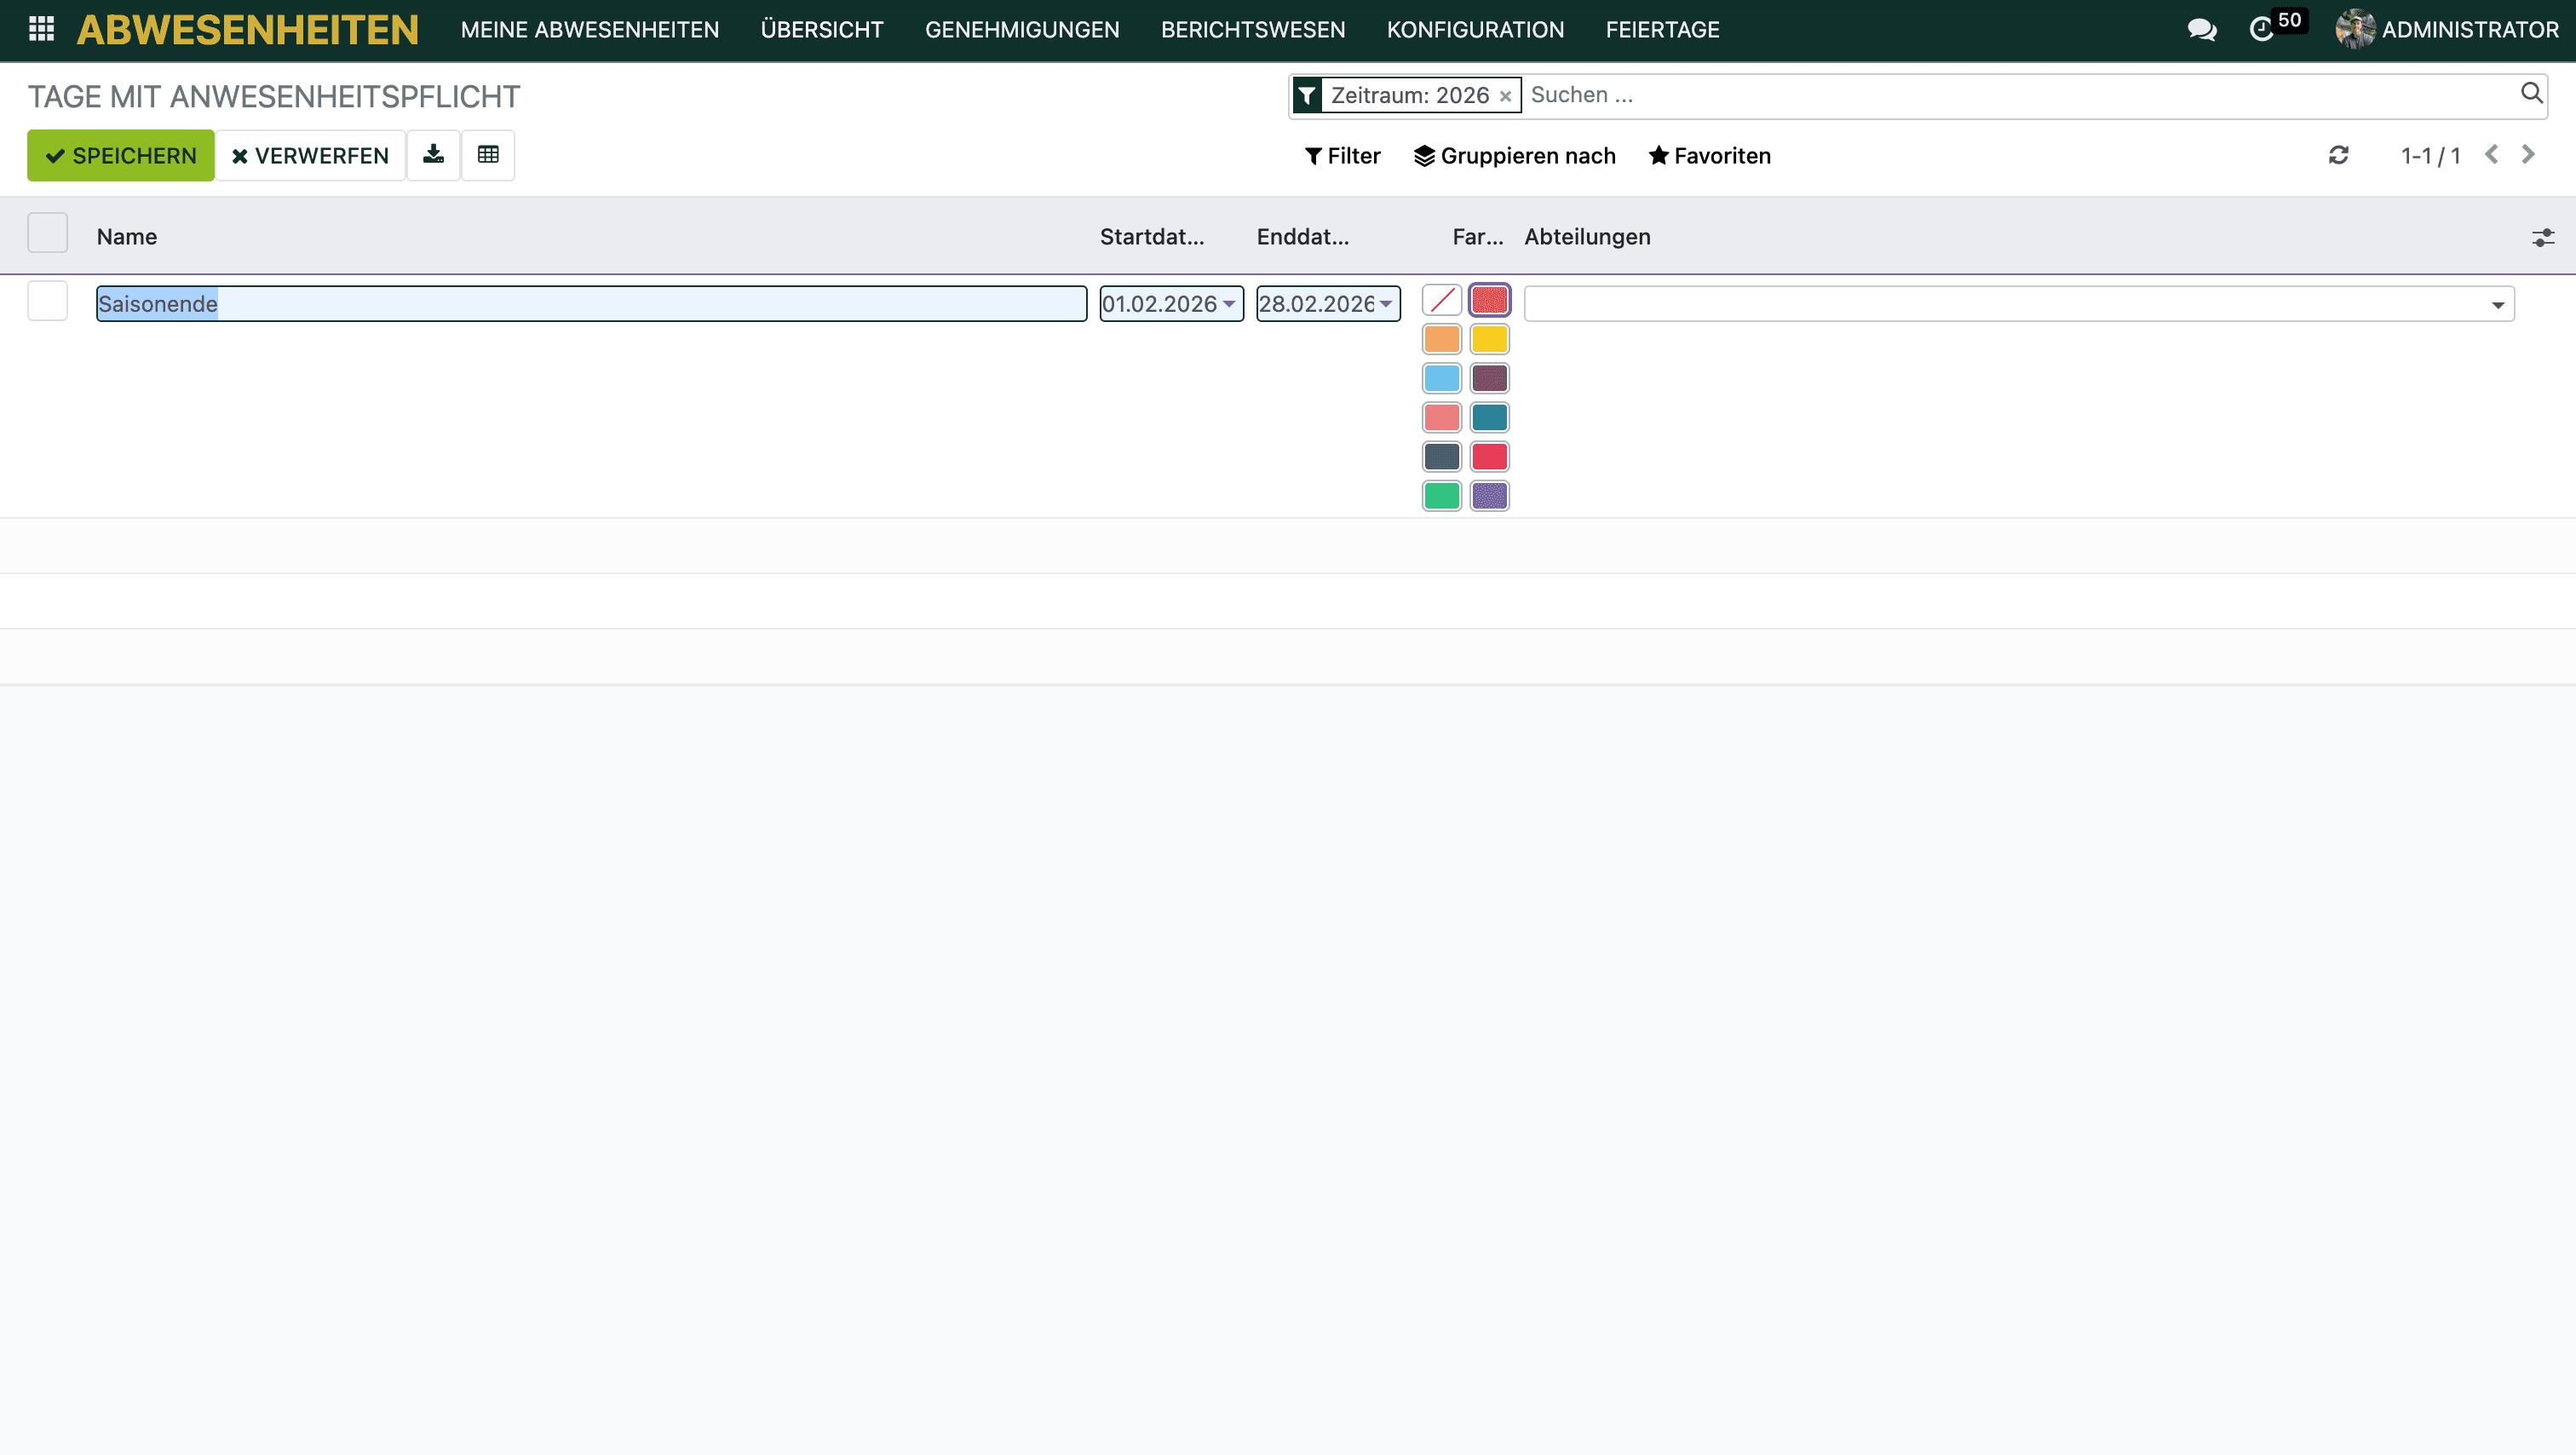
Task: Click the Speichern button
Action: coord(120,155)
